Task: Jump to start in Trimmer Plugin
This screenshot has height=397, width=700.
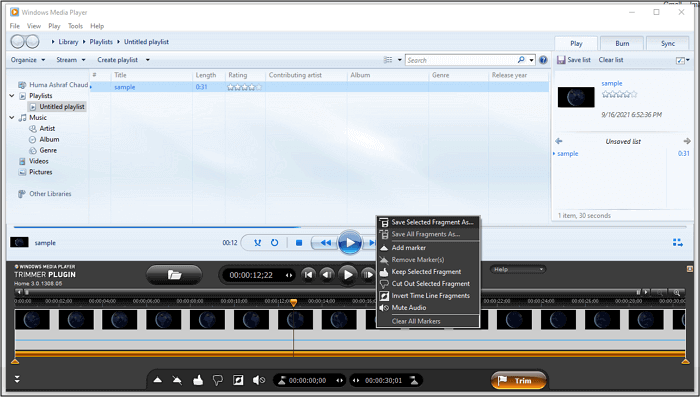Action: click(308, 275)
